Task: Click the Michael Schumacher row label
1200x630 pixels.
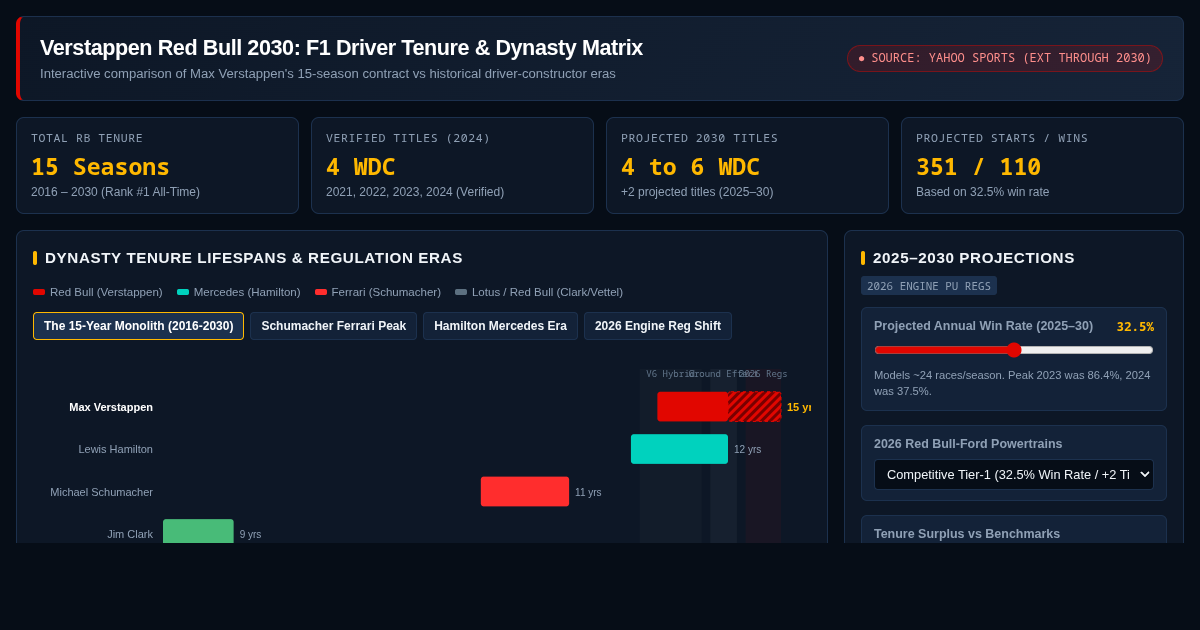Action: [102, 492]
